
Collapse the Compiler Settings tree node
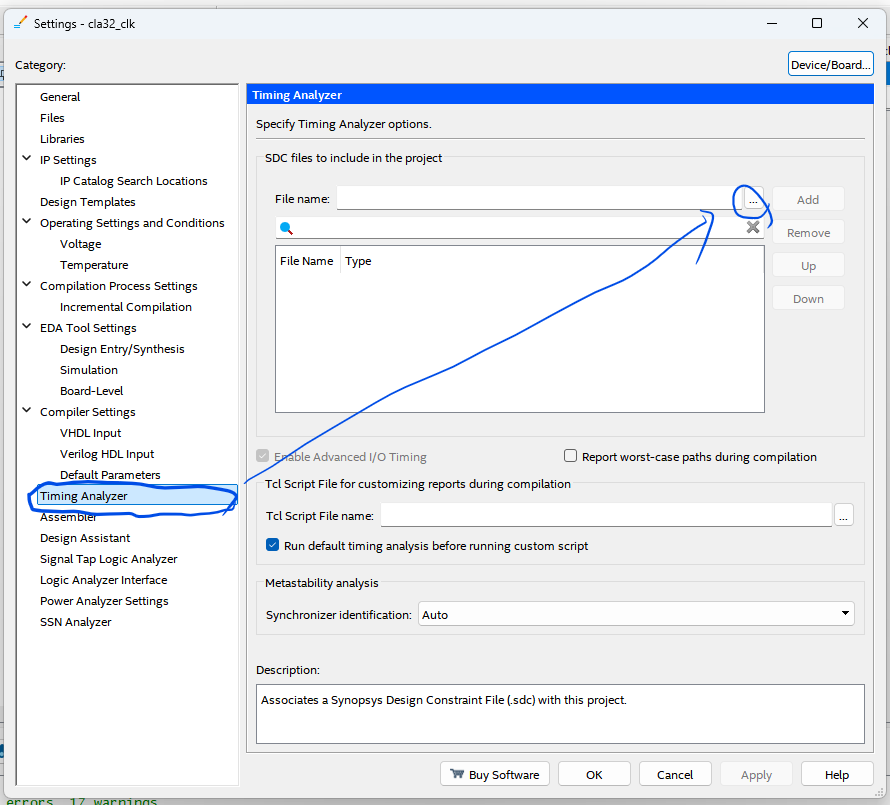27,411
